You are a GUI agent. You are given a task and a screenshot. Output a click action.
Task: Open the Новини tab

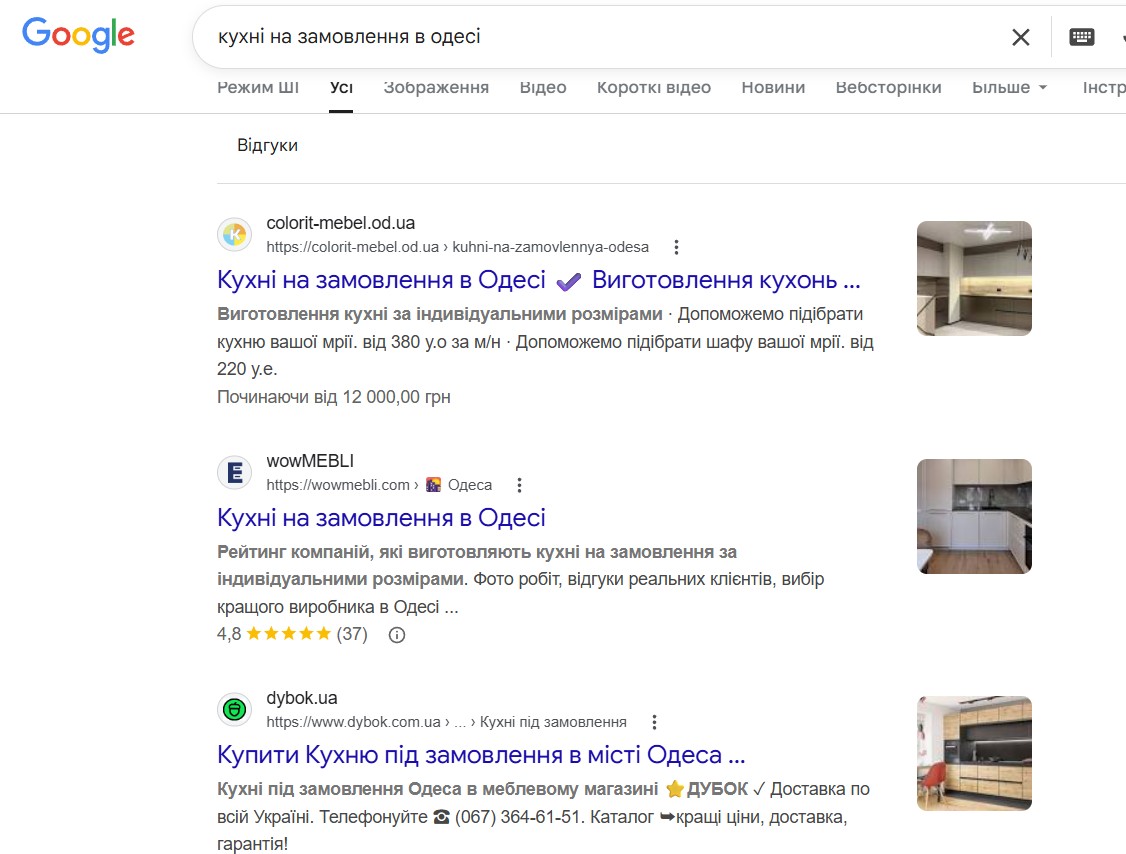point(773,88)
